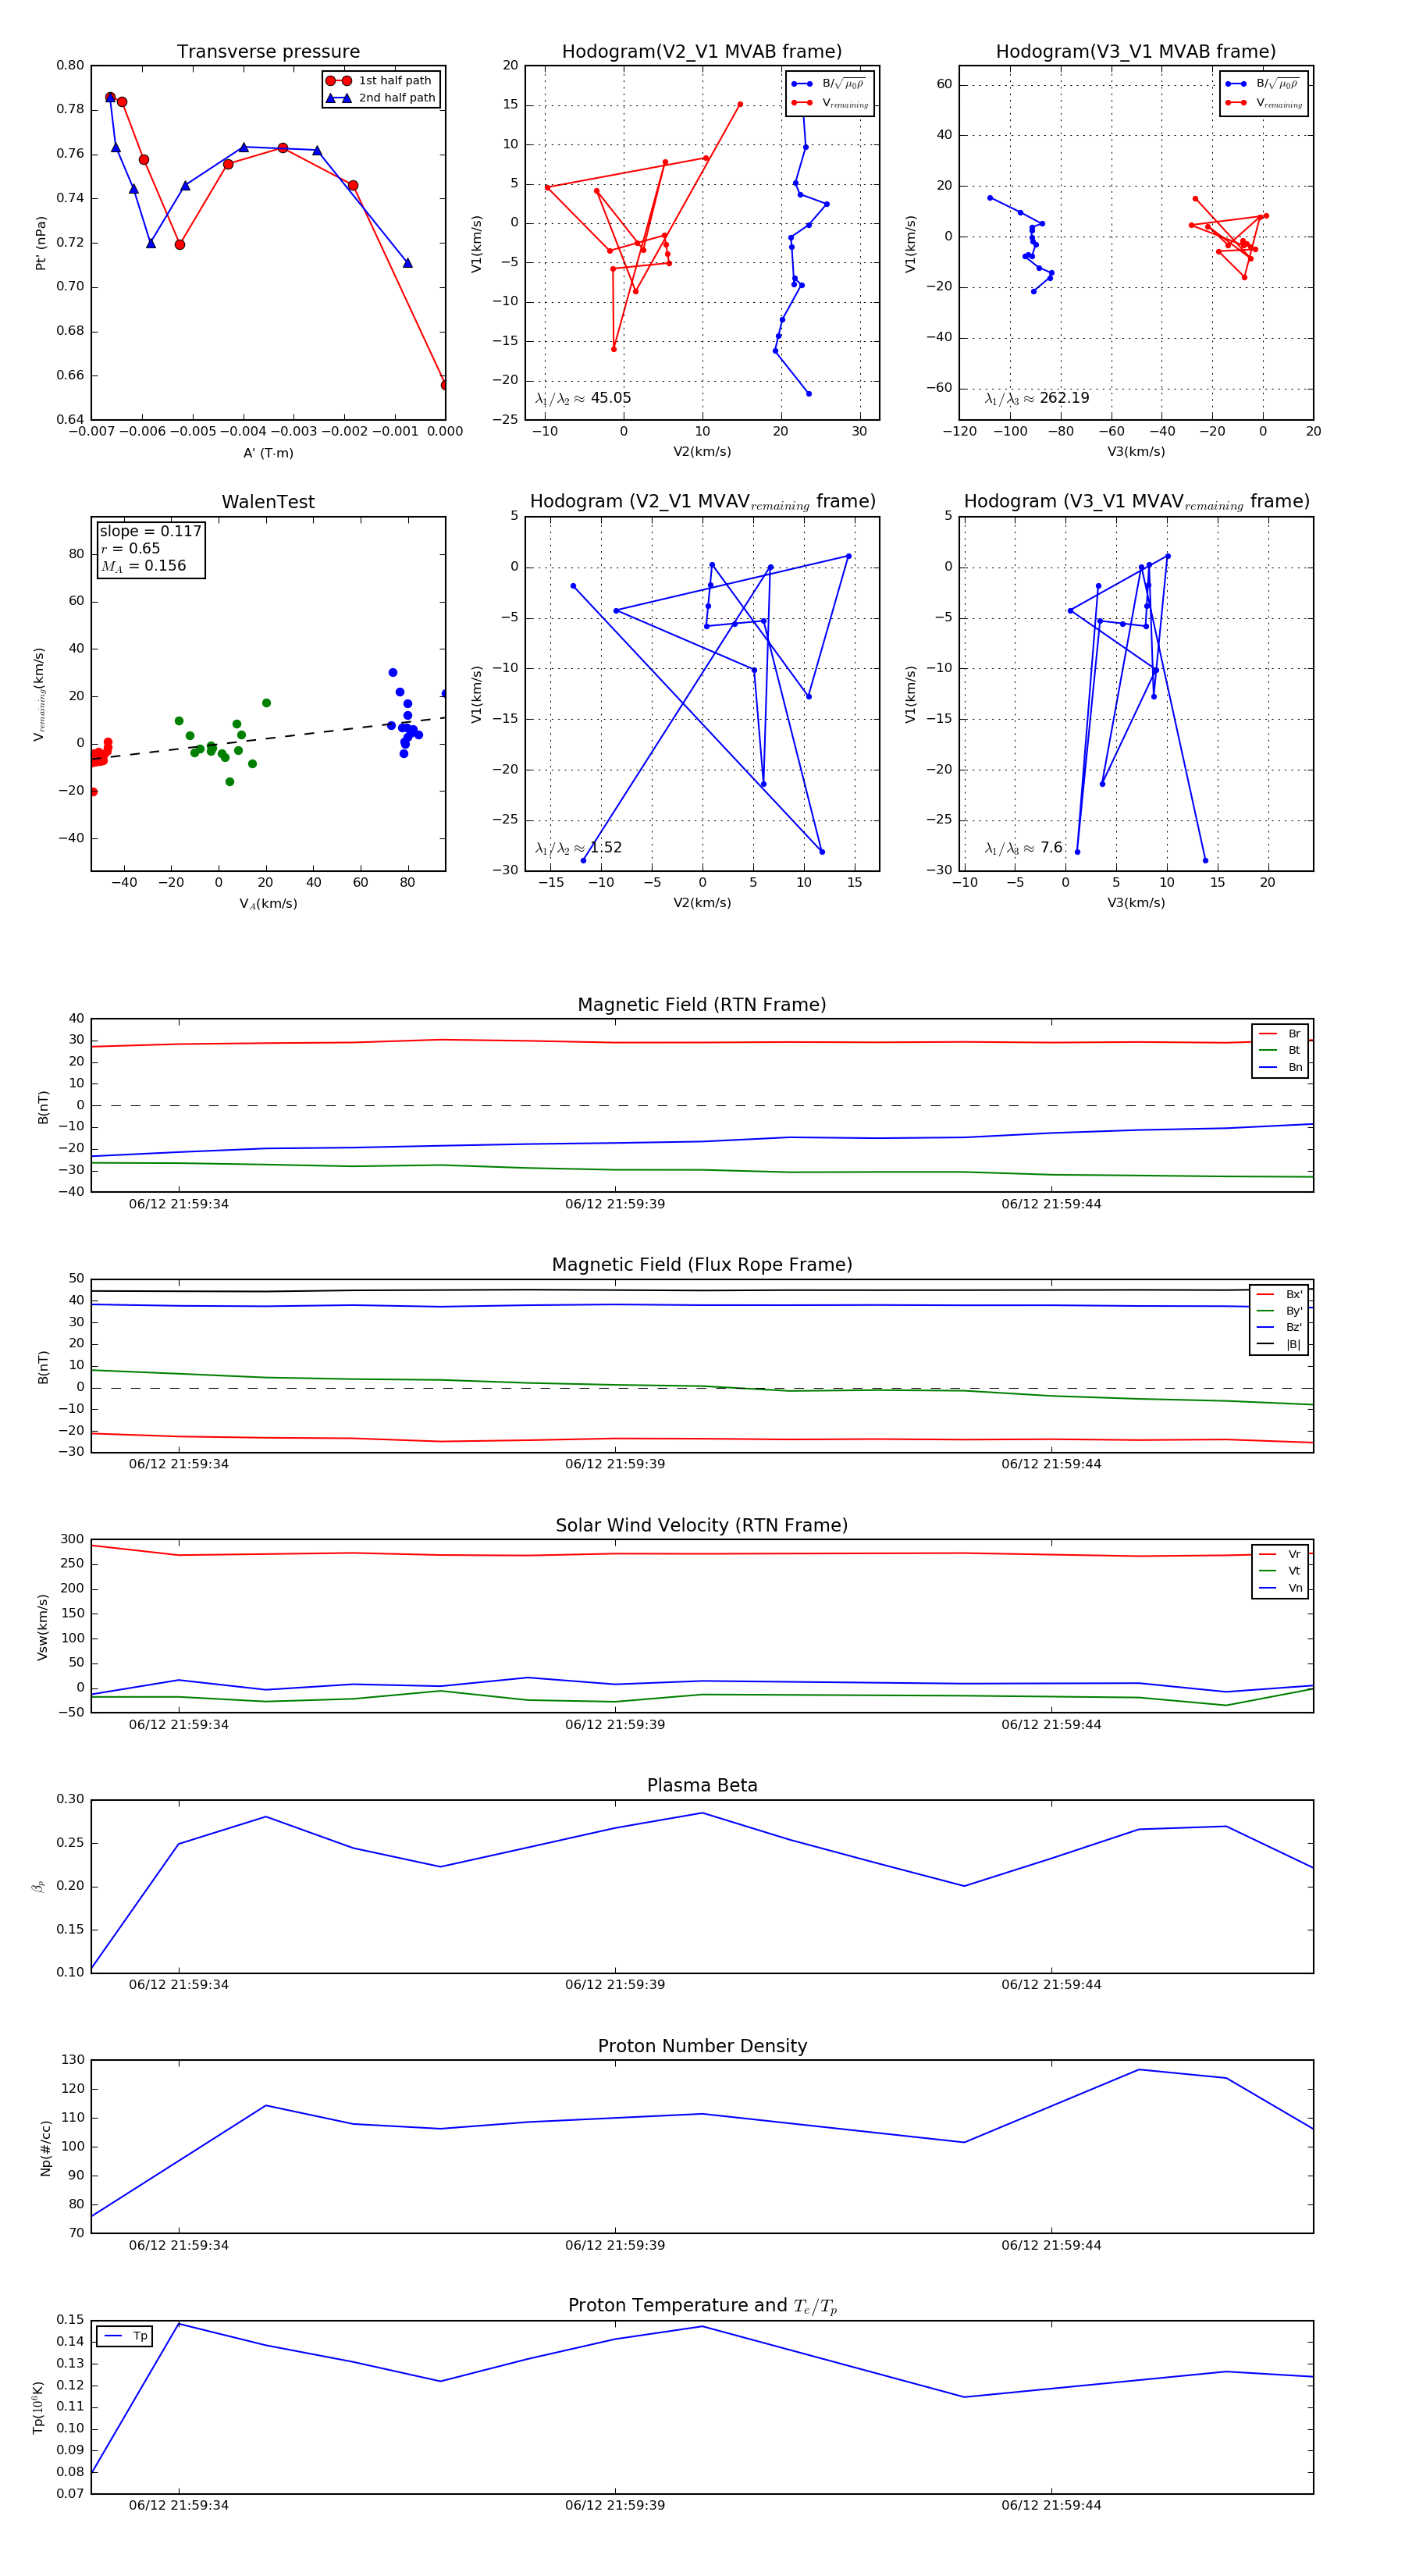The height and width of the screenshot is (2576, 1405).
Task: Click the By' legend entry
Action: point(1279,1311)
